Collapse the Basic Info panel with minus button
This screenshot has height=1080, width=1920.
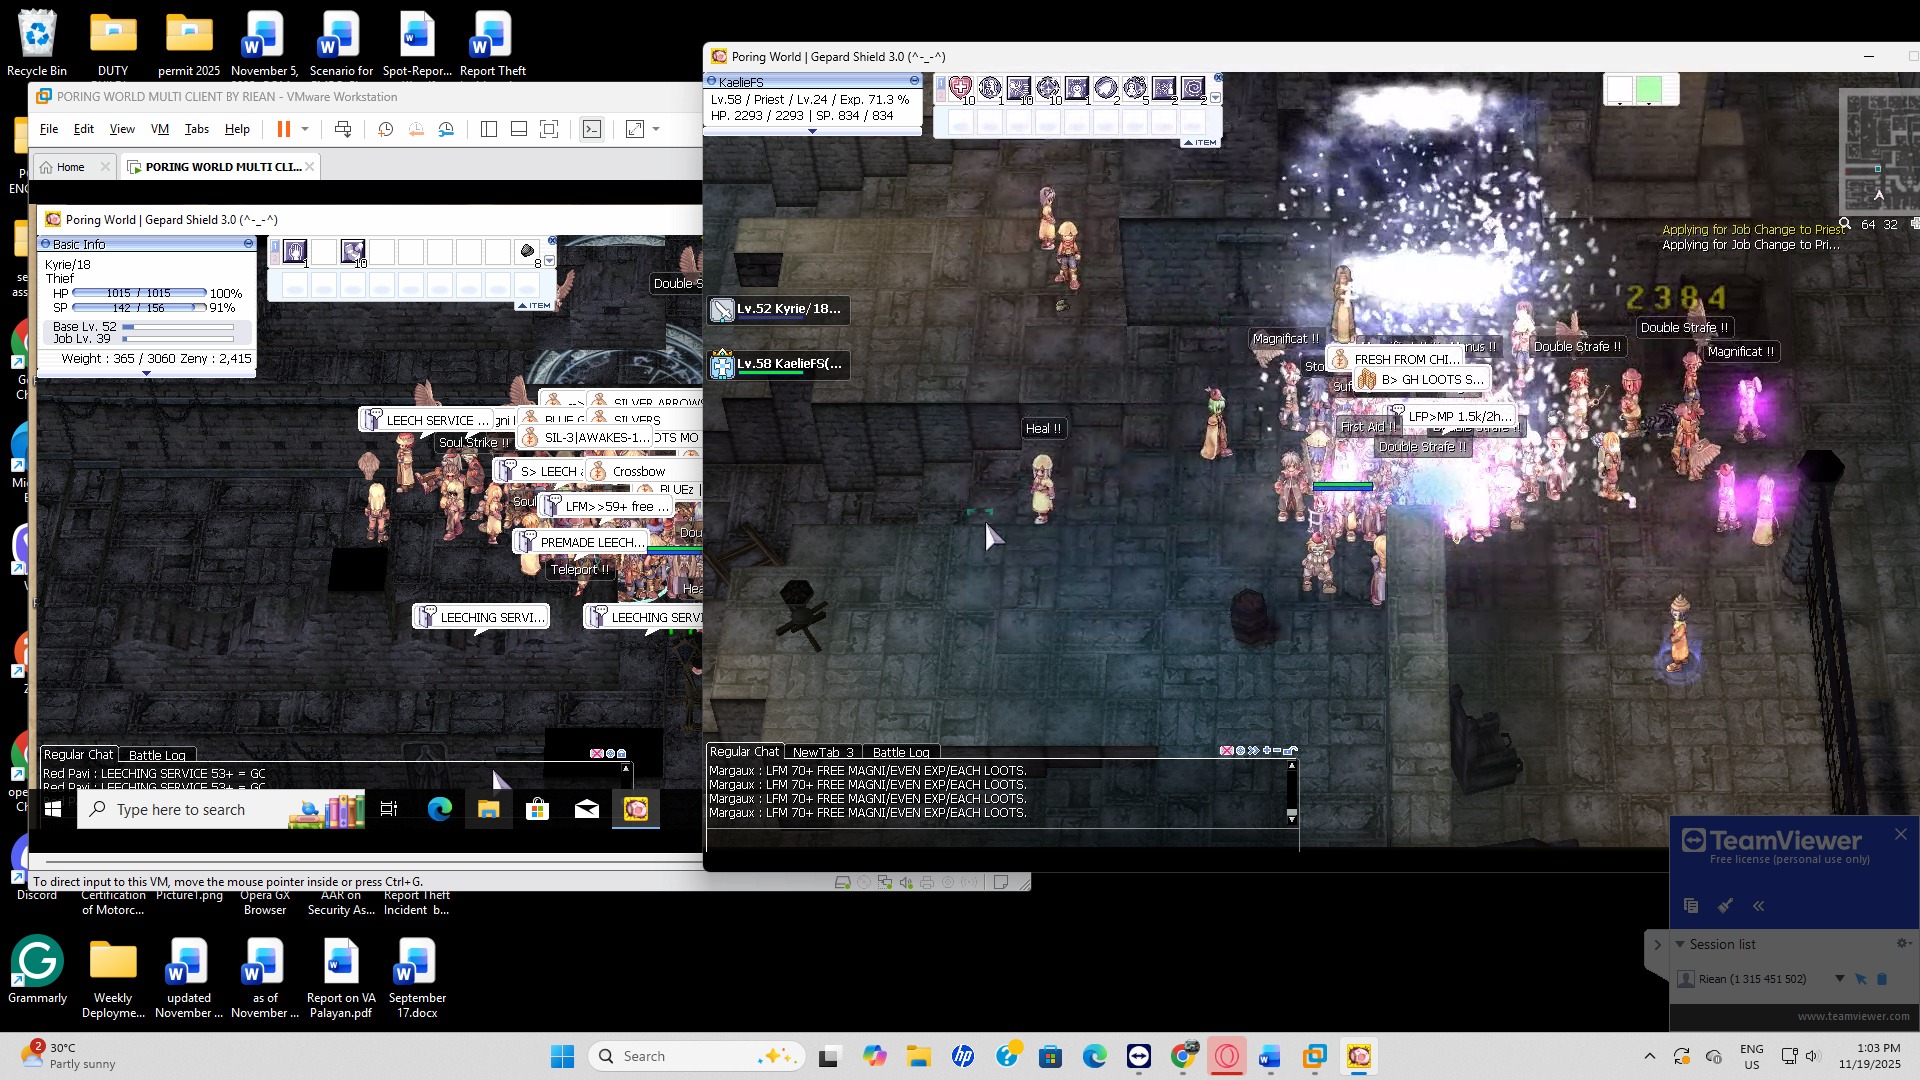click(248, 244)
